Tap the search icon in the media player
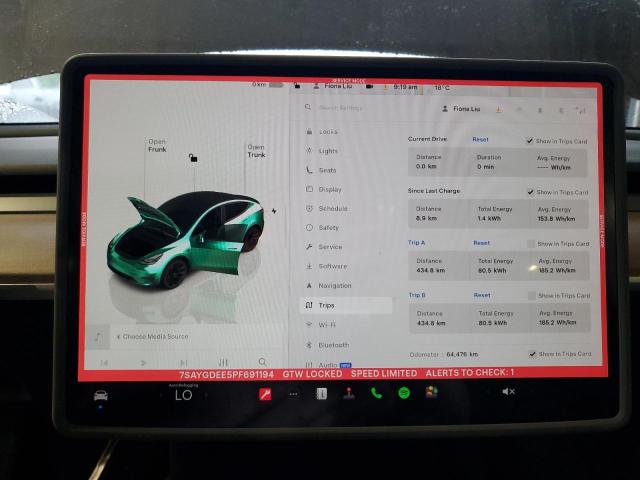The width and height of the screenshot is (640, 480). click(262, 362)
